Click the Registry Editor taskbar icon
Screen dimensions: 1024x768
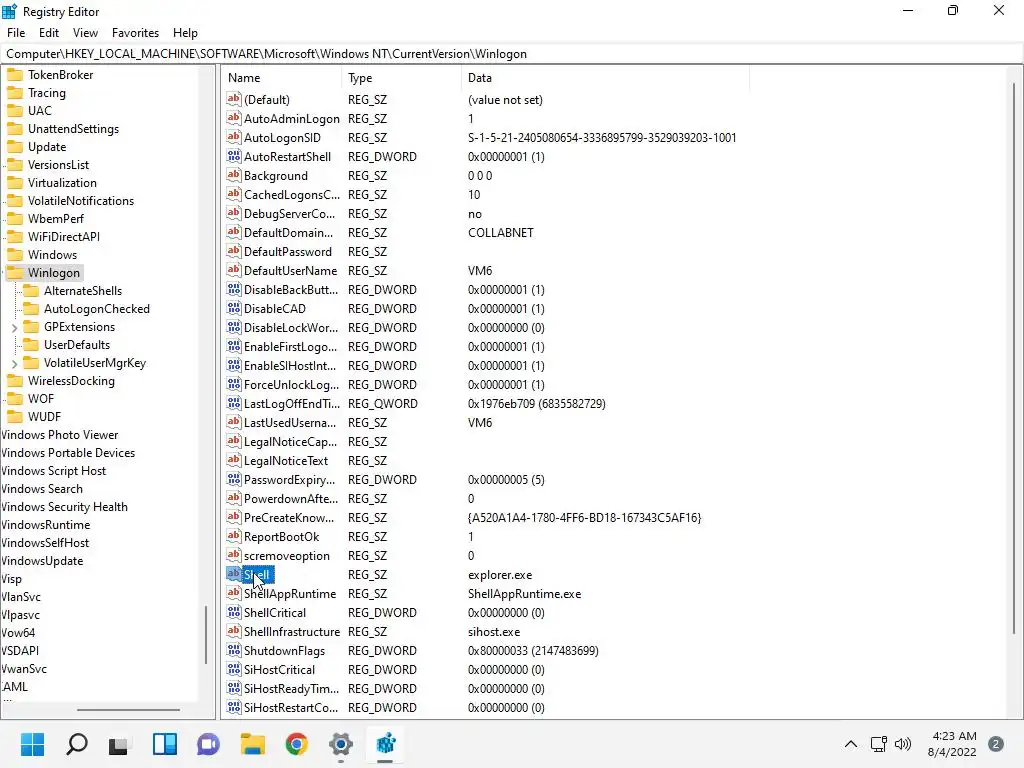(x=385, y=744)
